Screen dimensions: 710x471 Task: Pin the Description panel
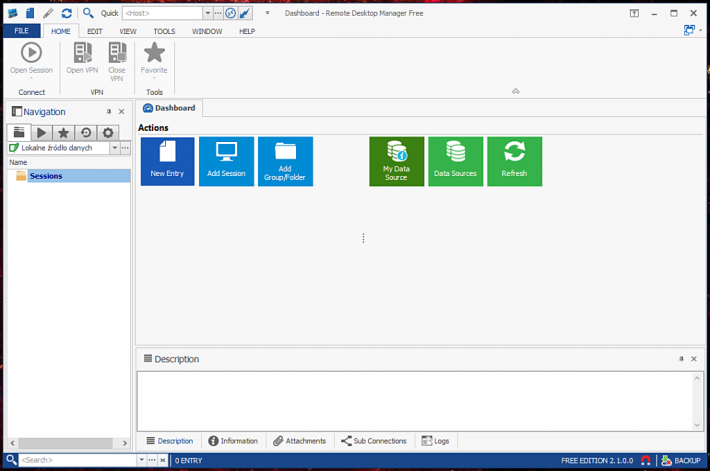tap(681, 359)
